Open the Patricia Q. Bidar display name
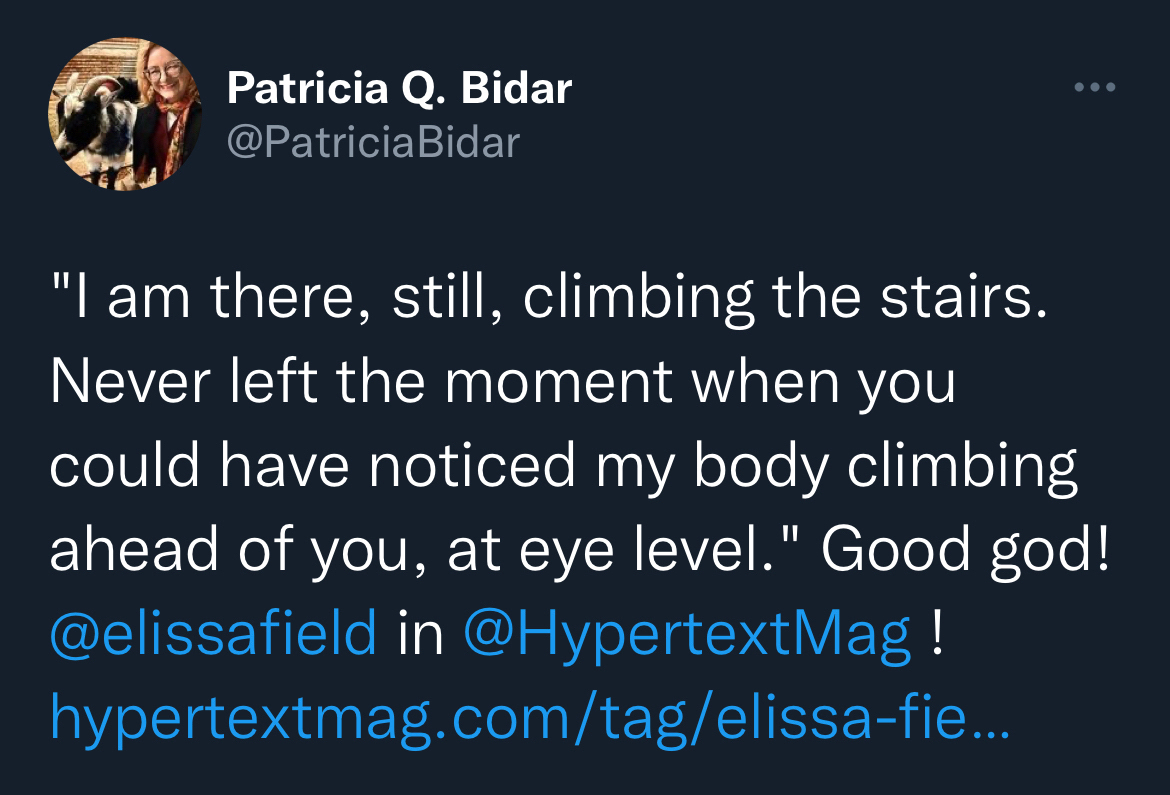This screenshot has height=795, width=1170. pyautogui.click(x=399, y=89)
